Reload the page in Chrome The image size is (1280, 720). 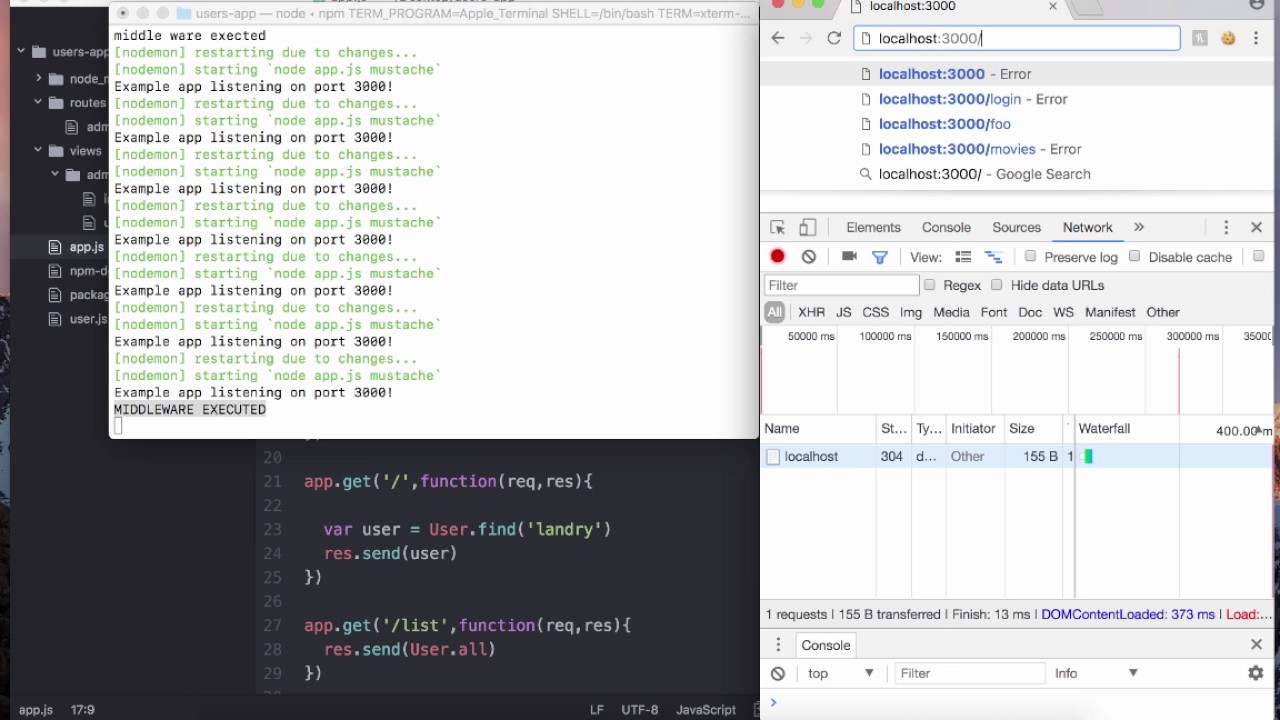[x=834, y=38]
